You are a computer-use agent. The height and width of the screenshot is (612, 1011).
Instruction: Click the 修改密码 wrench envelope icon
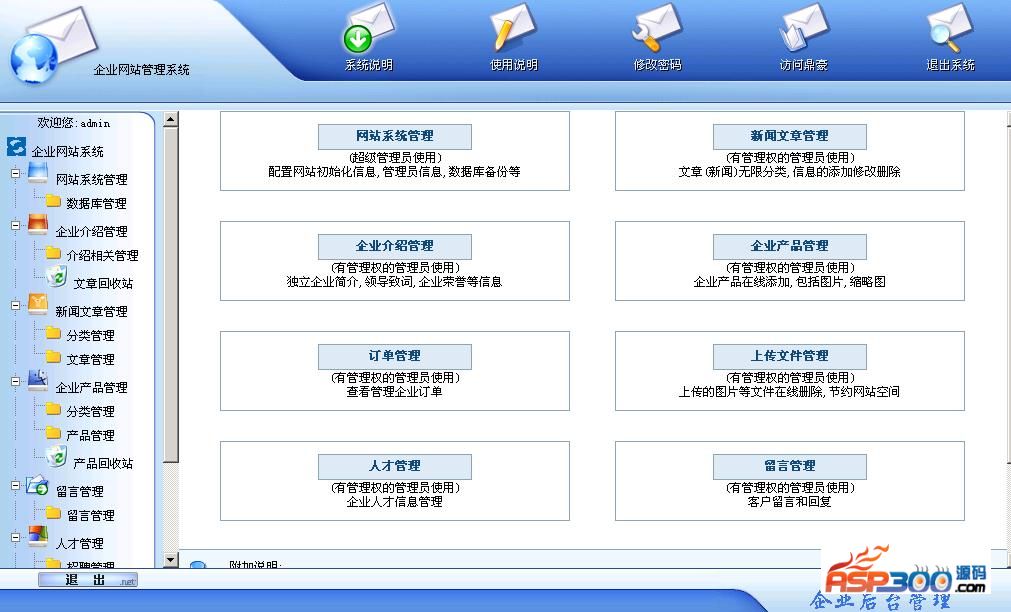pos(657,28)
